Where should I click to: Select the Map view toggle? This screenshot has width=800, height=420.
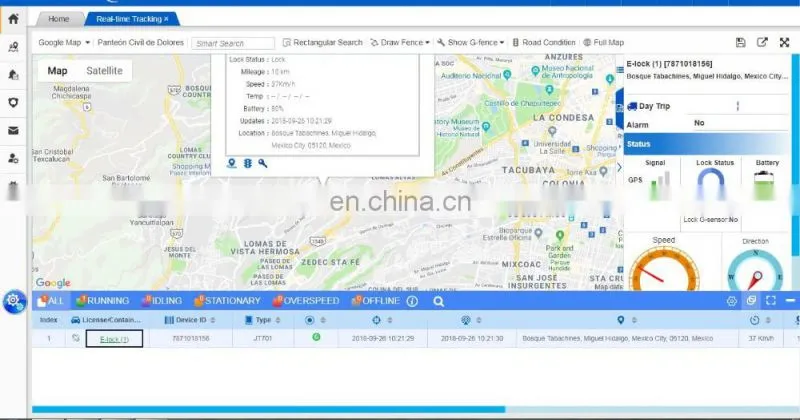pos(57,71)
